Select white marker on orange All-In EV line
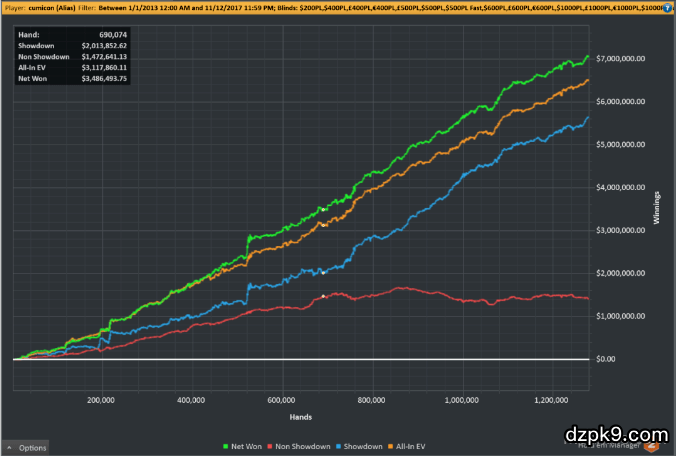The width and height of the screenshot is (678, 456). coord(324,225)
